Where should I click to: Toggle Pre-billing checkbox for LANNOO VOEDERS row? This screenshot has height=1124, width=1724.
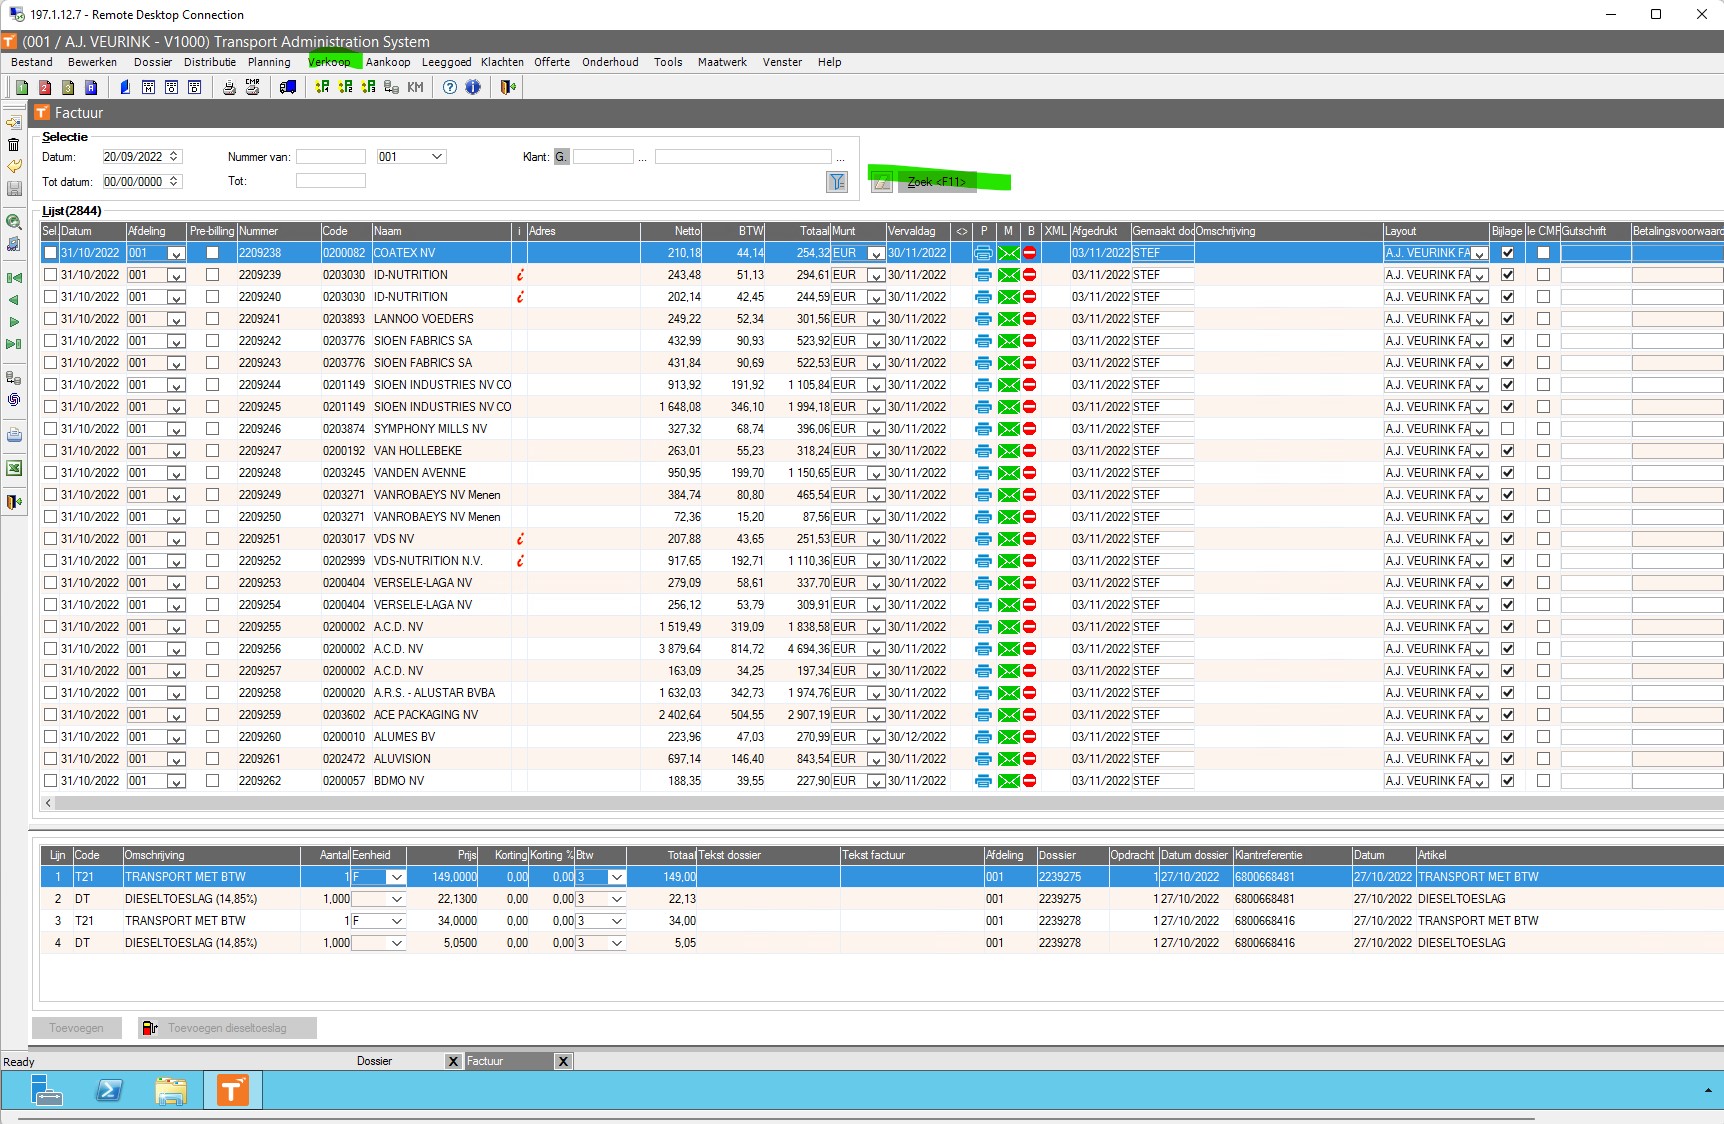212,319
